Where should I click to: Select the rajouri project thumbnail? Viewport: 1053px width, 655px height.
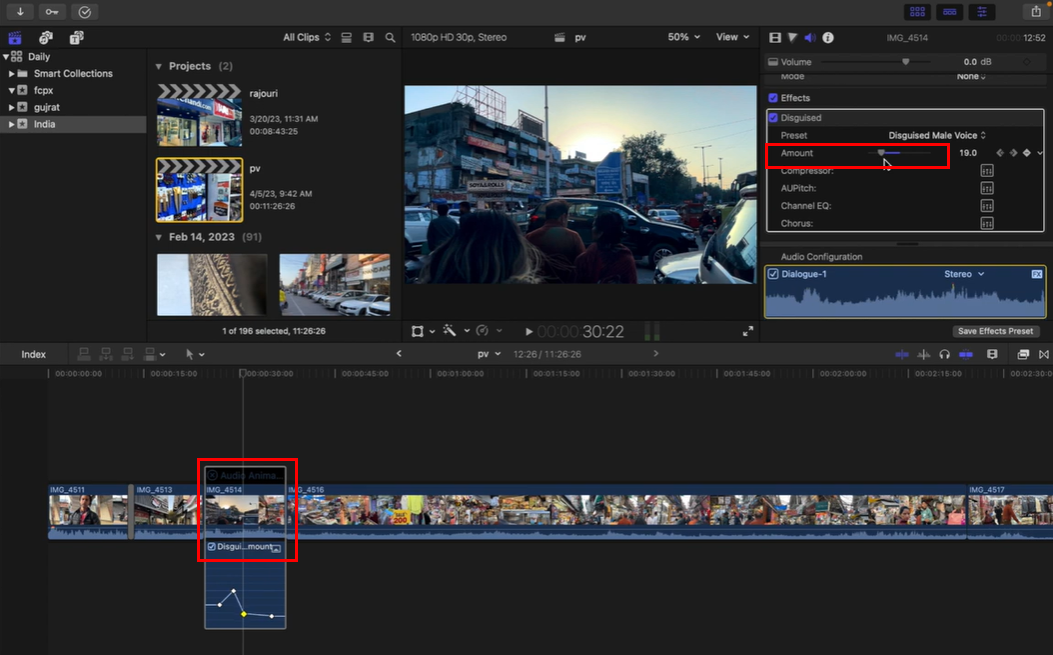pyautogui.click(x=199, y=116)
